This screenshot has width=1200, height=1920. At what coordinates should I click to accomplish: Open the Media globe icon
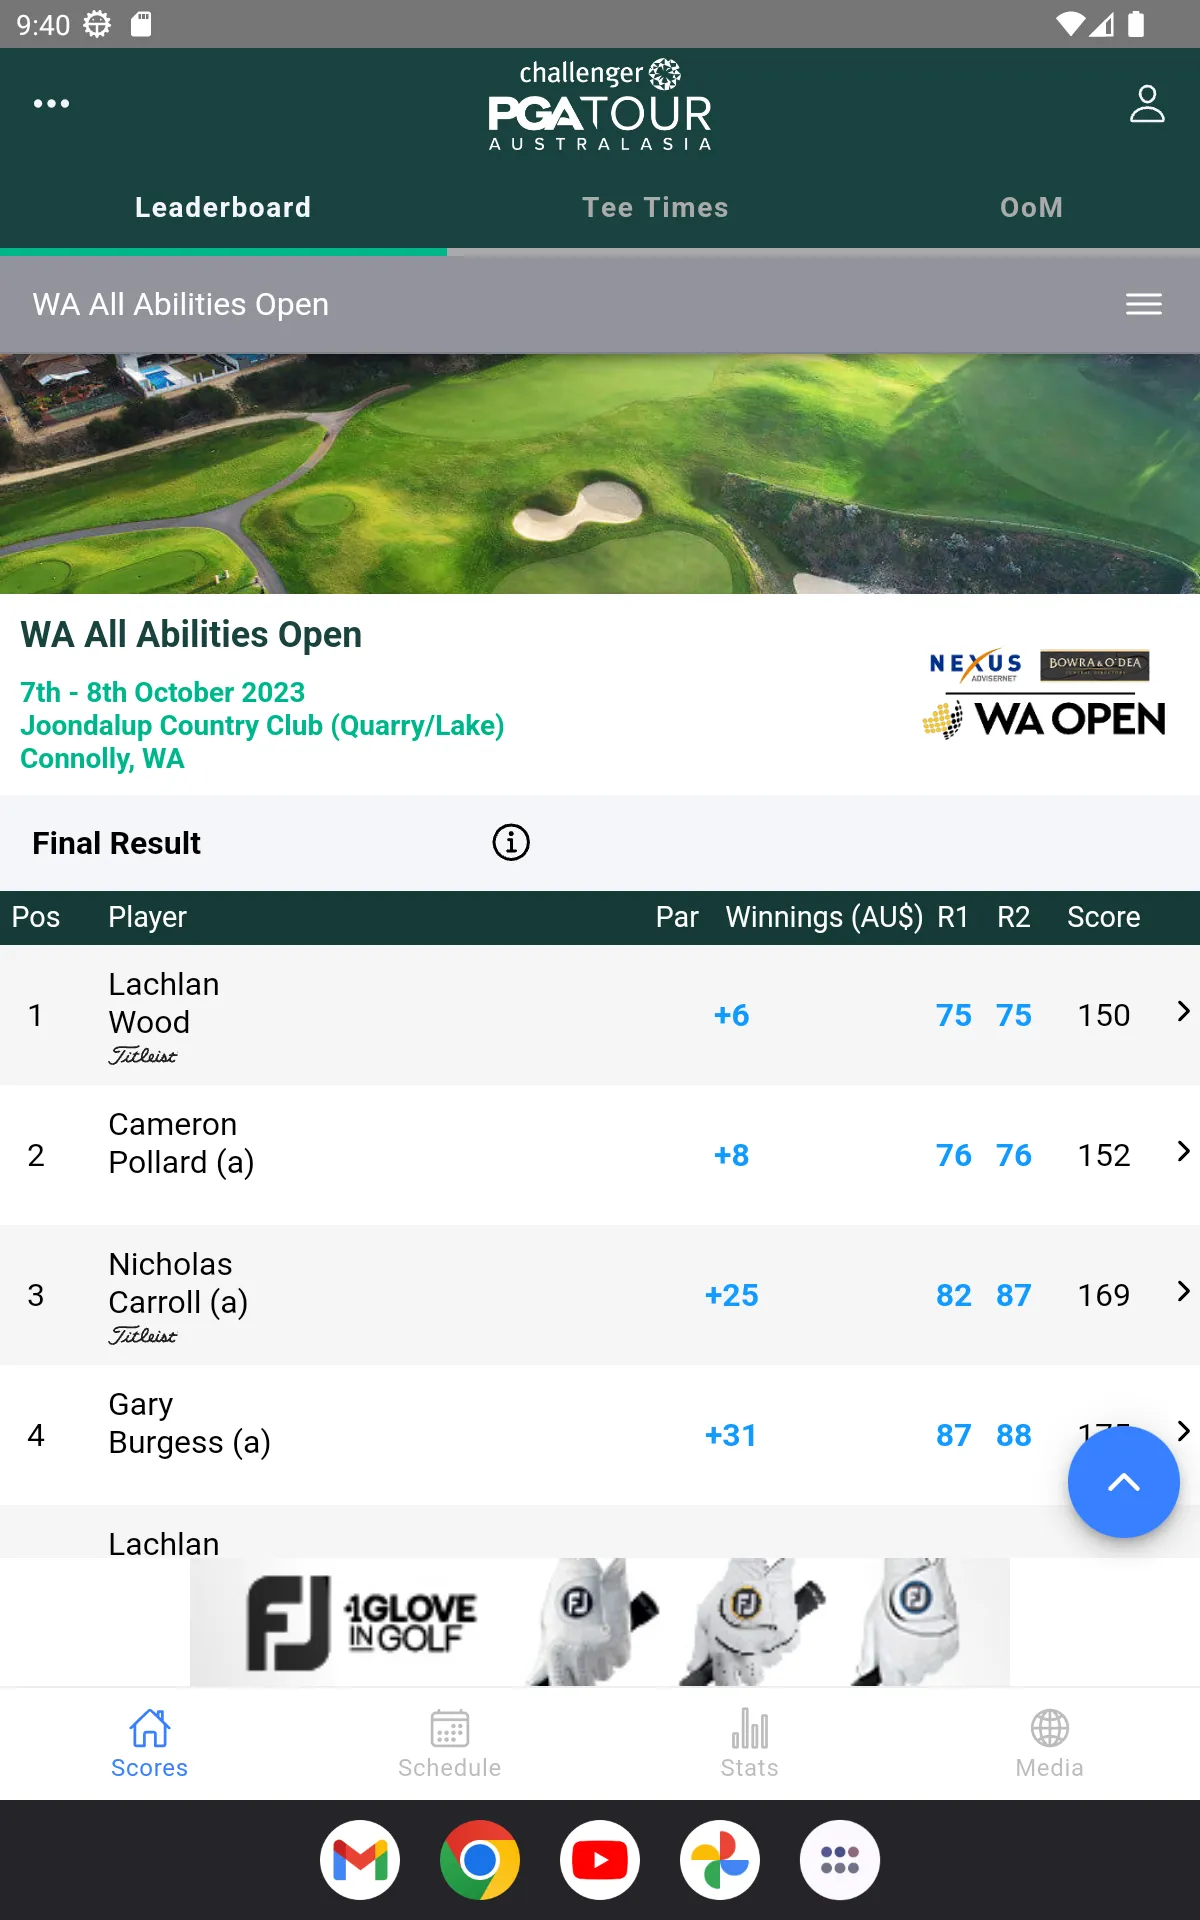(x=1050, y=1728)
